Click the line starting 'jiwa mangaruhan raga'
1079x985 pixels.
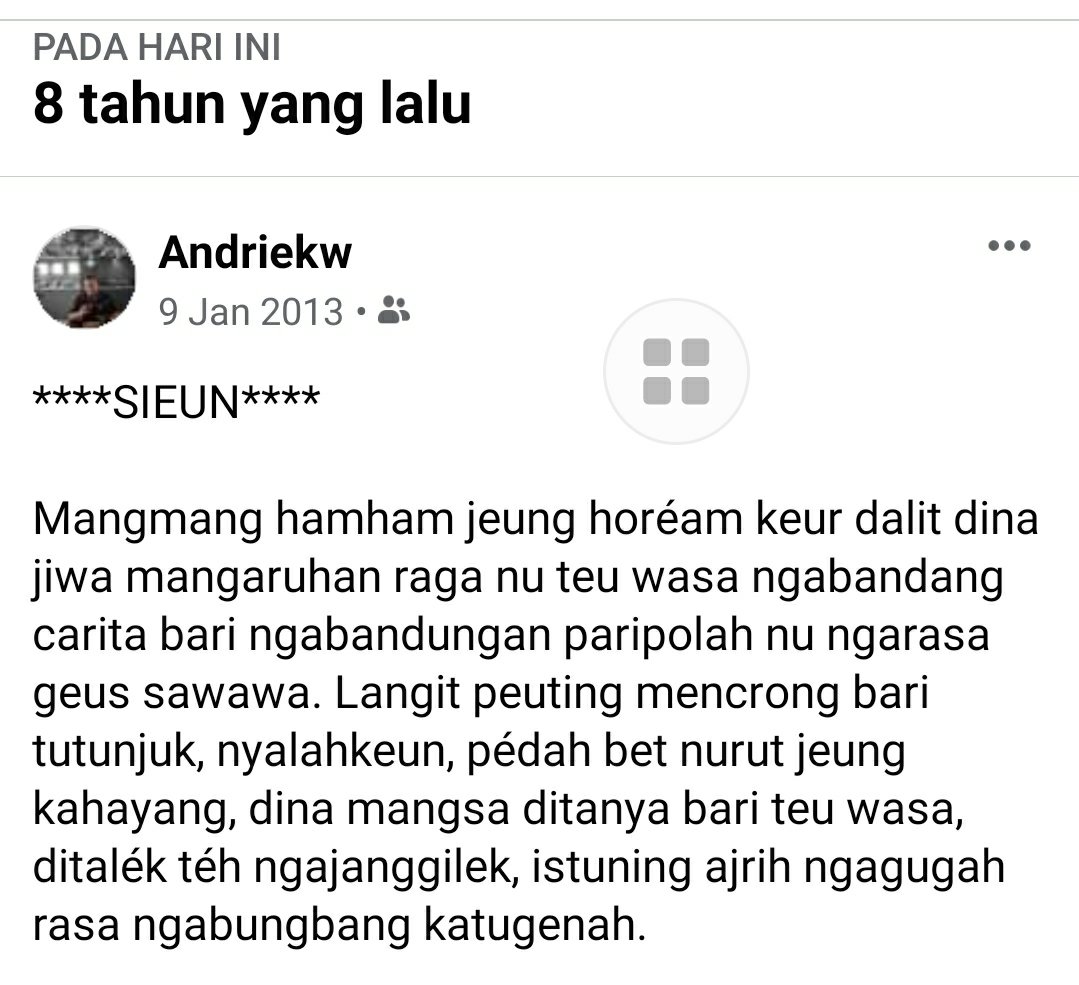point(517,578)
